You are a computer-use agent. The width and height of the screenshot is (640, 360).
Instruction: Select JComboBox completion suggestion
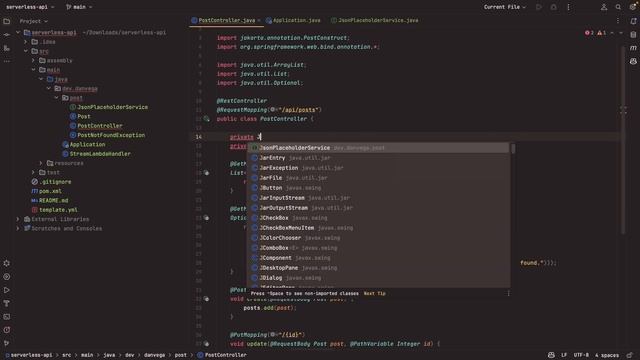(x=378, y=248)
